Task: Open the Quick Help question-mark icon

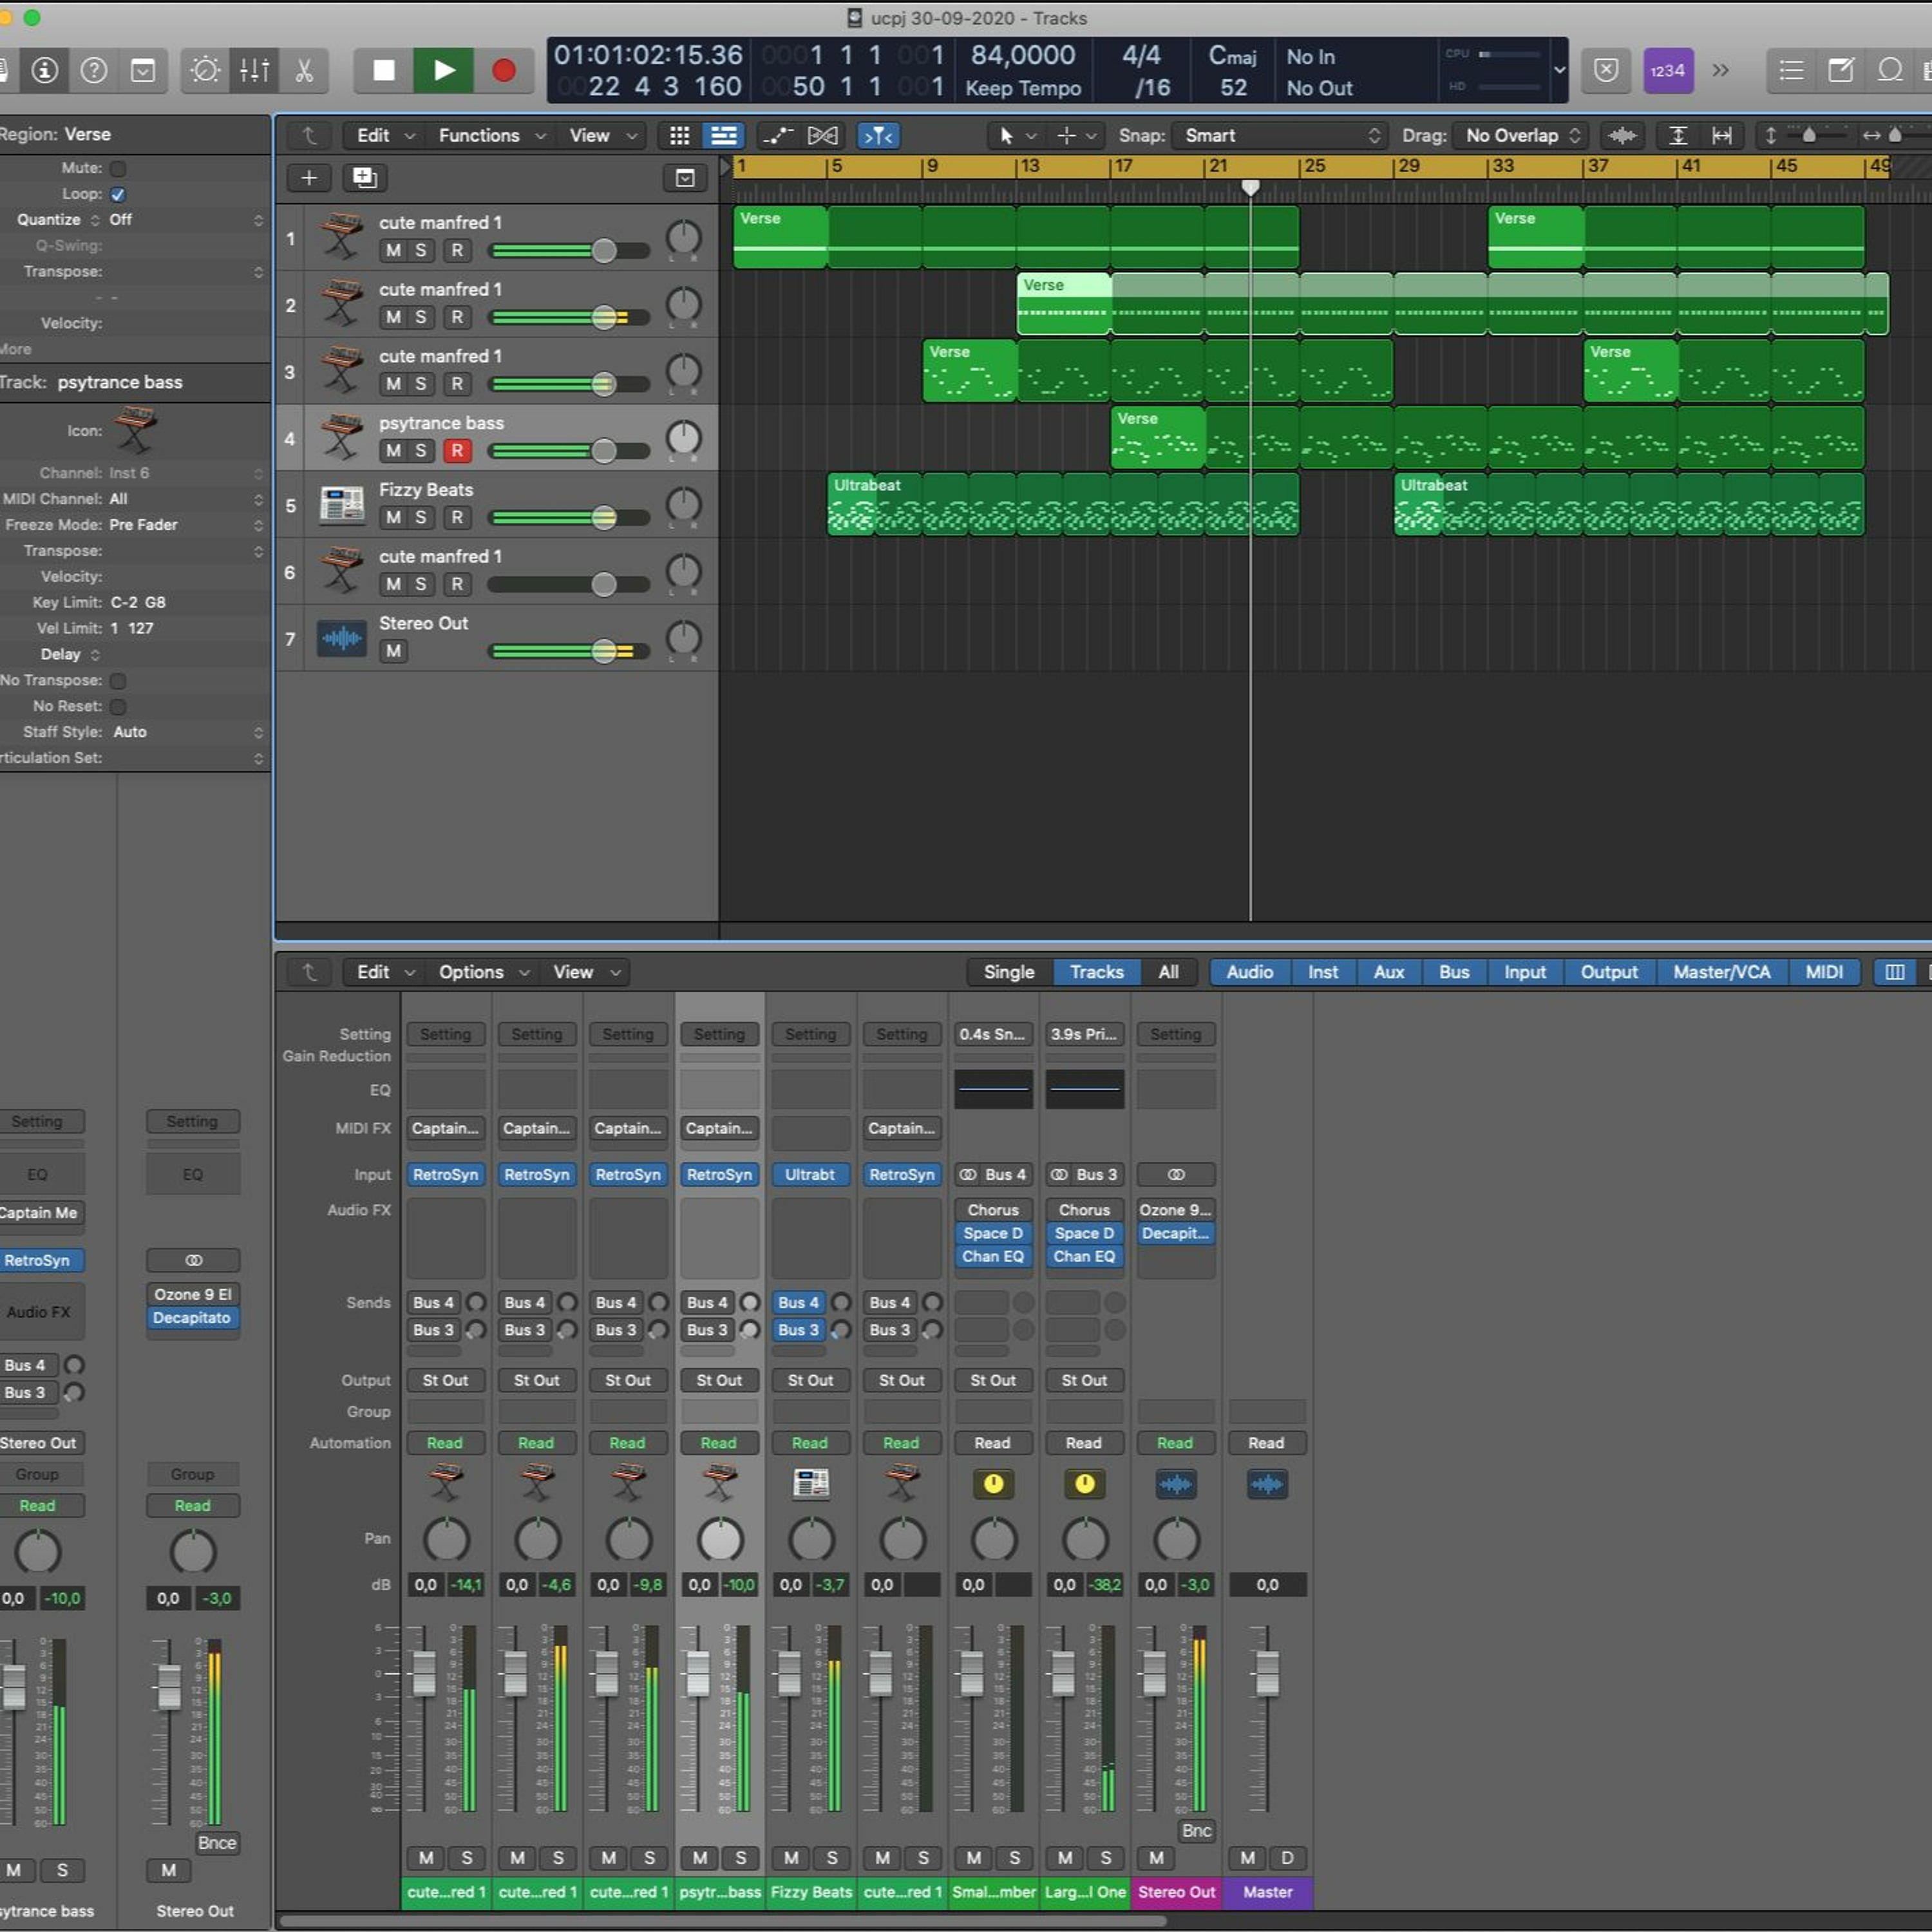Action: pos(94,70)
